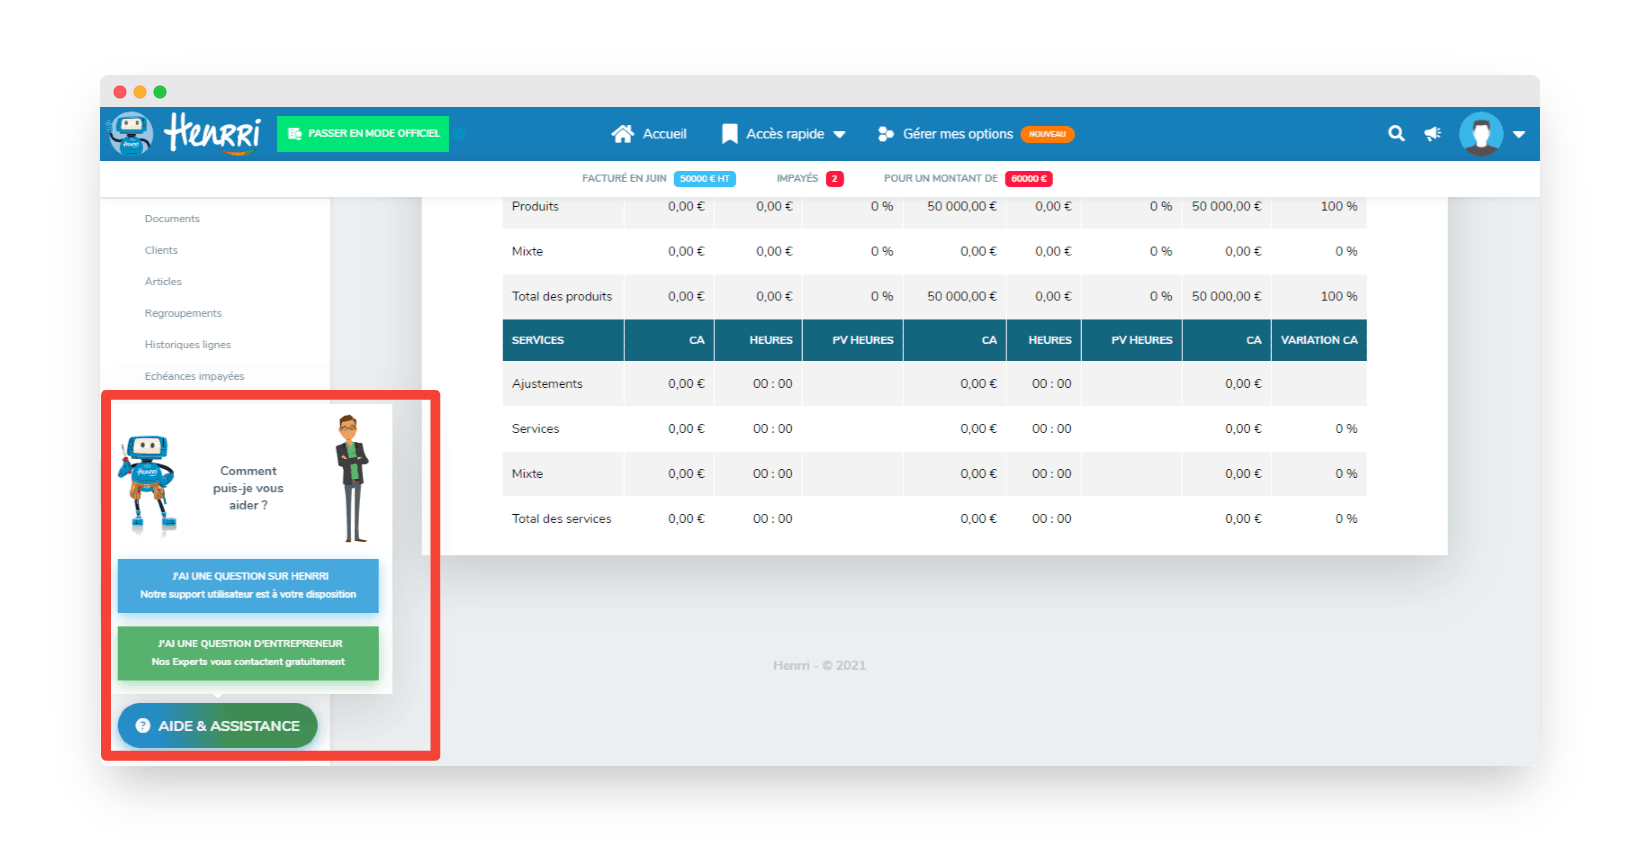Click the Henrri robot logo icon
The height and width of the screenshot is (841, 1640).
click(131, 133)
